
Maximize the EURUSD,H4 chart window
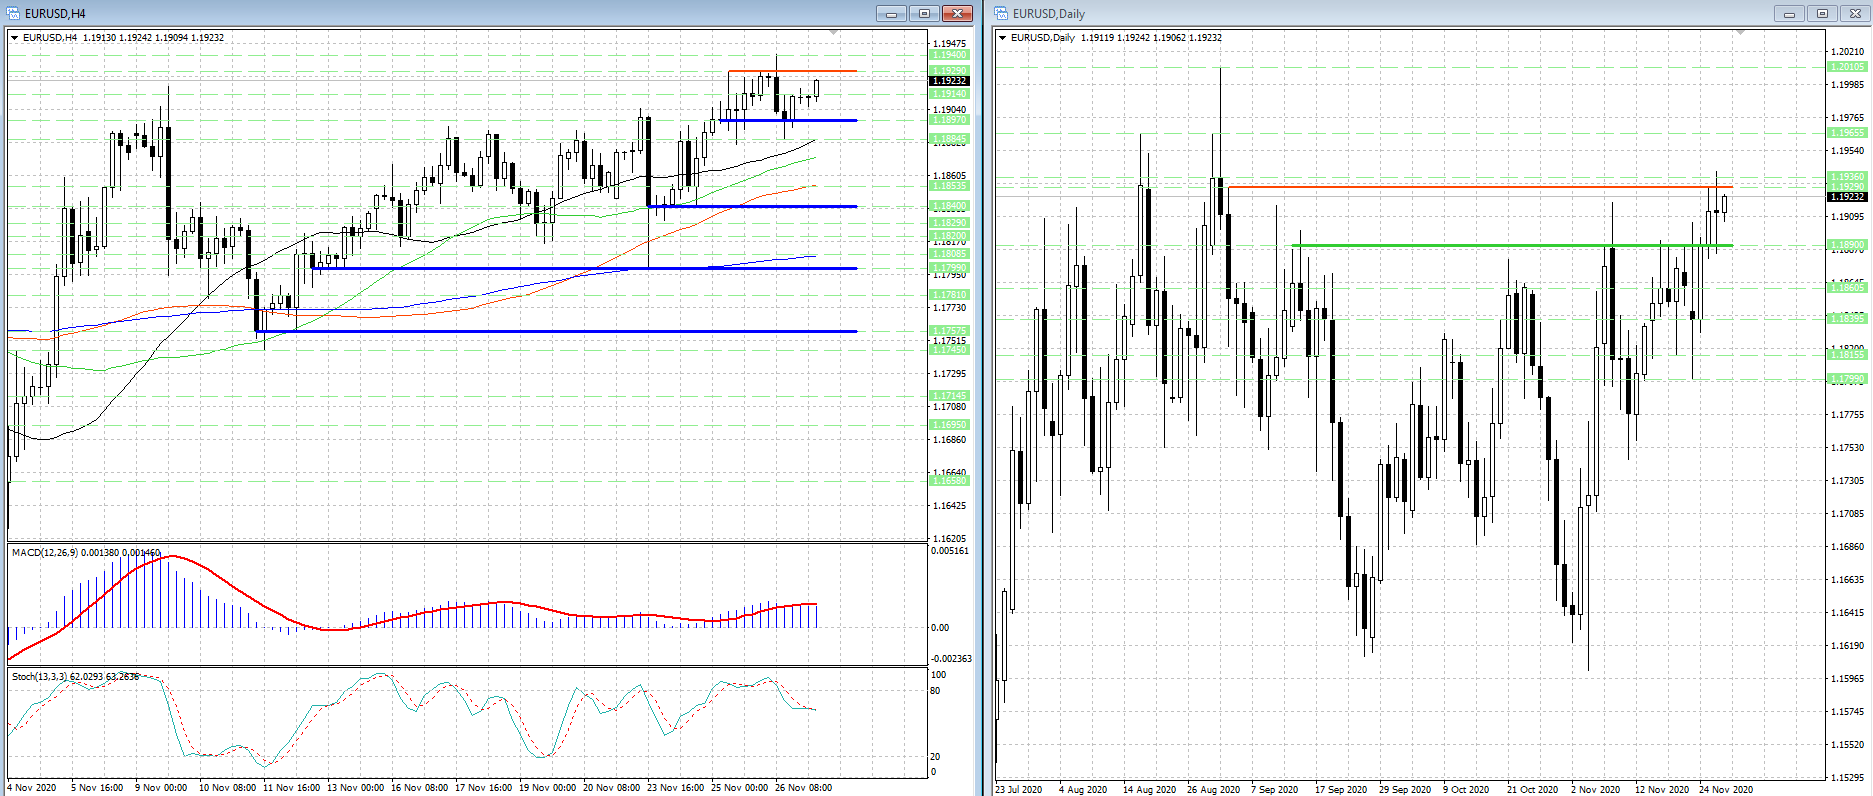point(924,13)
